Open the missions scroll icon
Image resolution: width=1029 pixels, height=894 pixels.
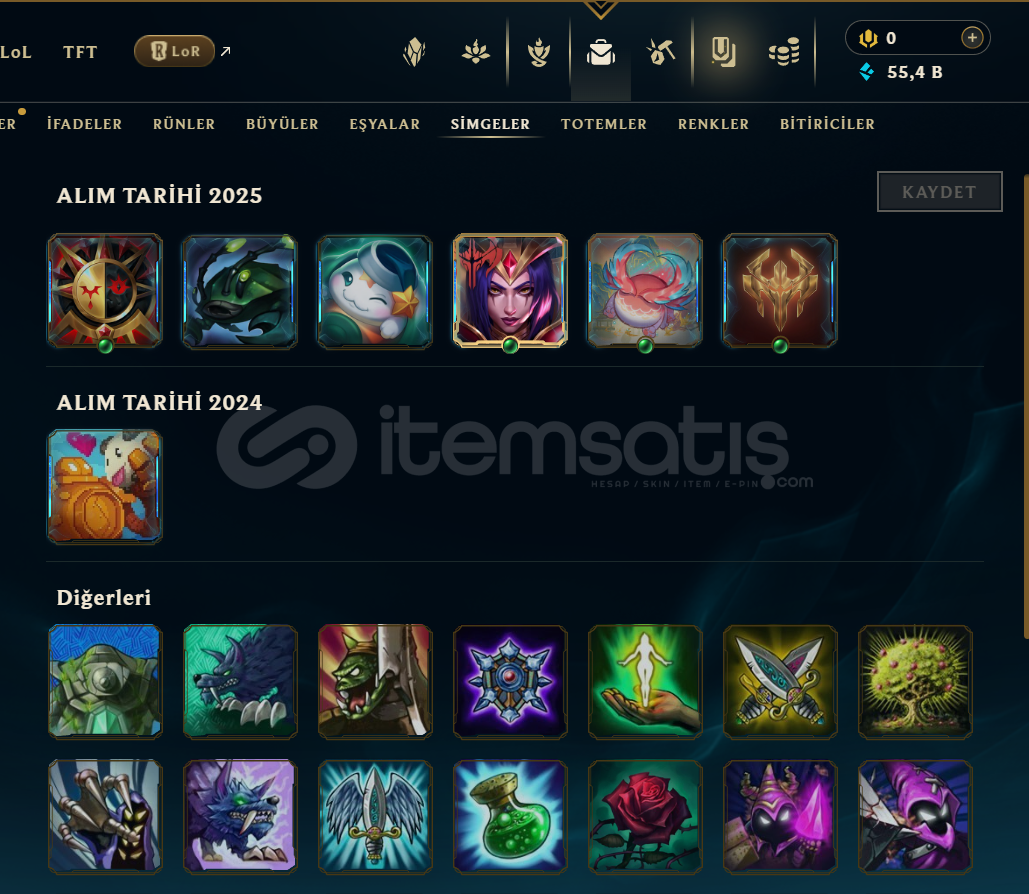(x=723, y=52)
